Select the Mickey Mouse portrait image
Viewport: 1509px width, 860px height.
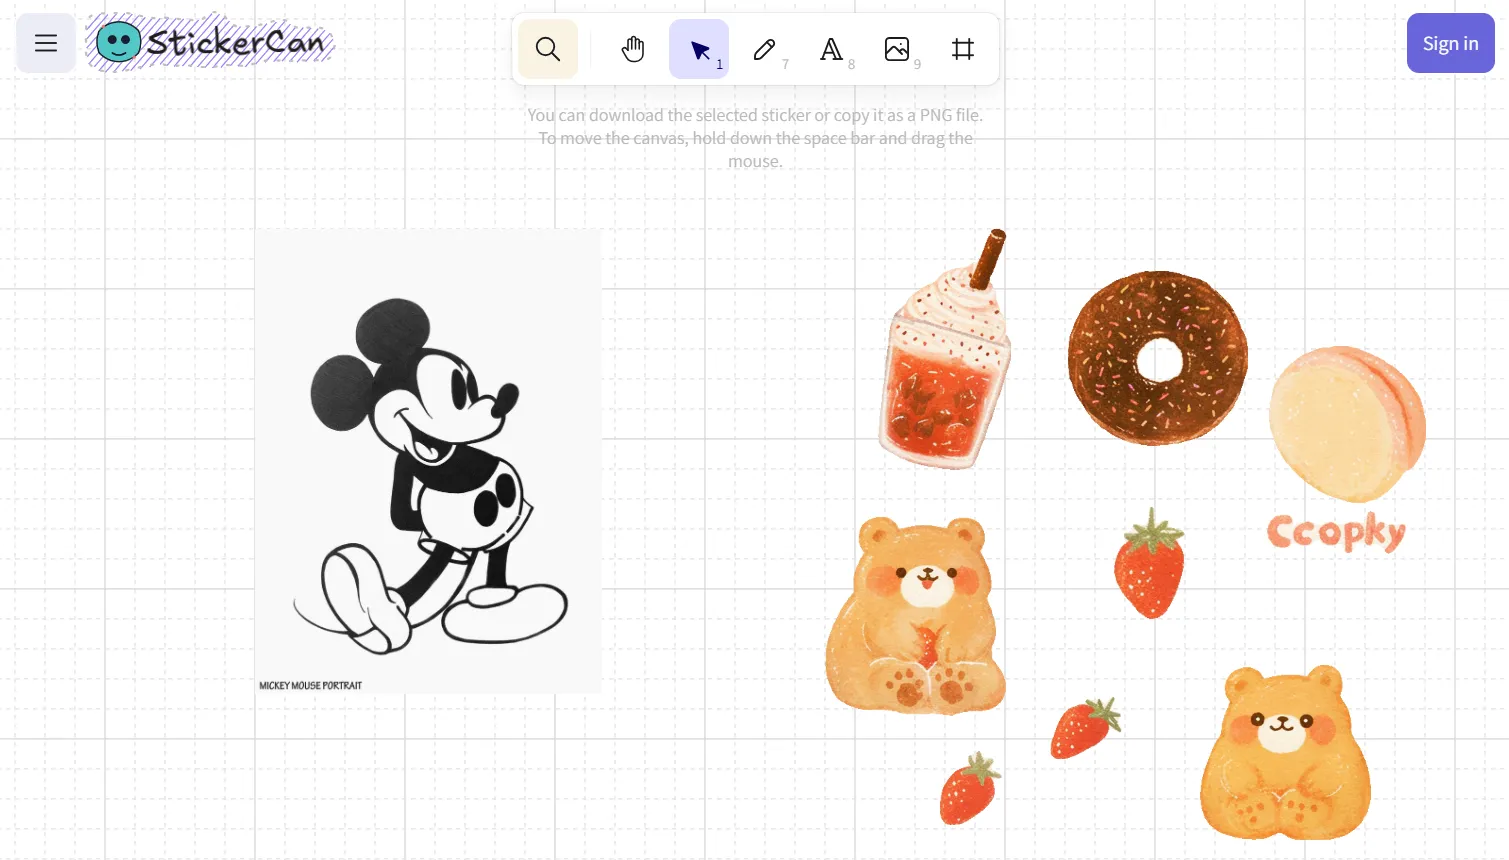(x=428, y=461)
